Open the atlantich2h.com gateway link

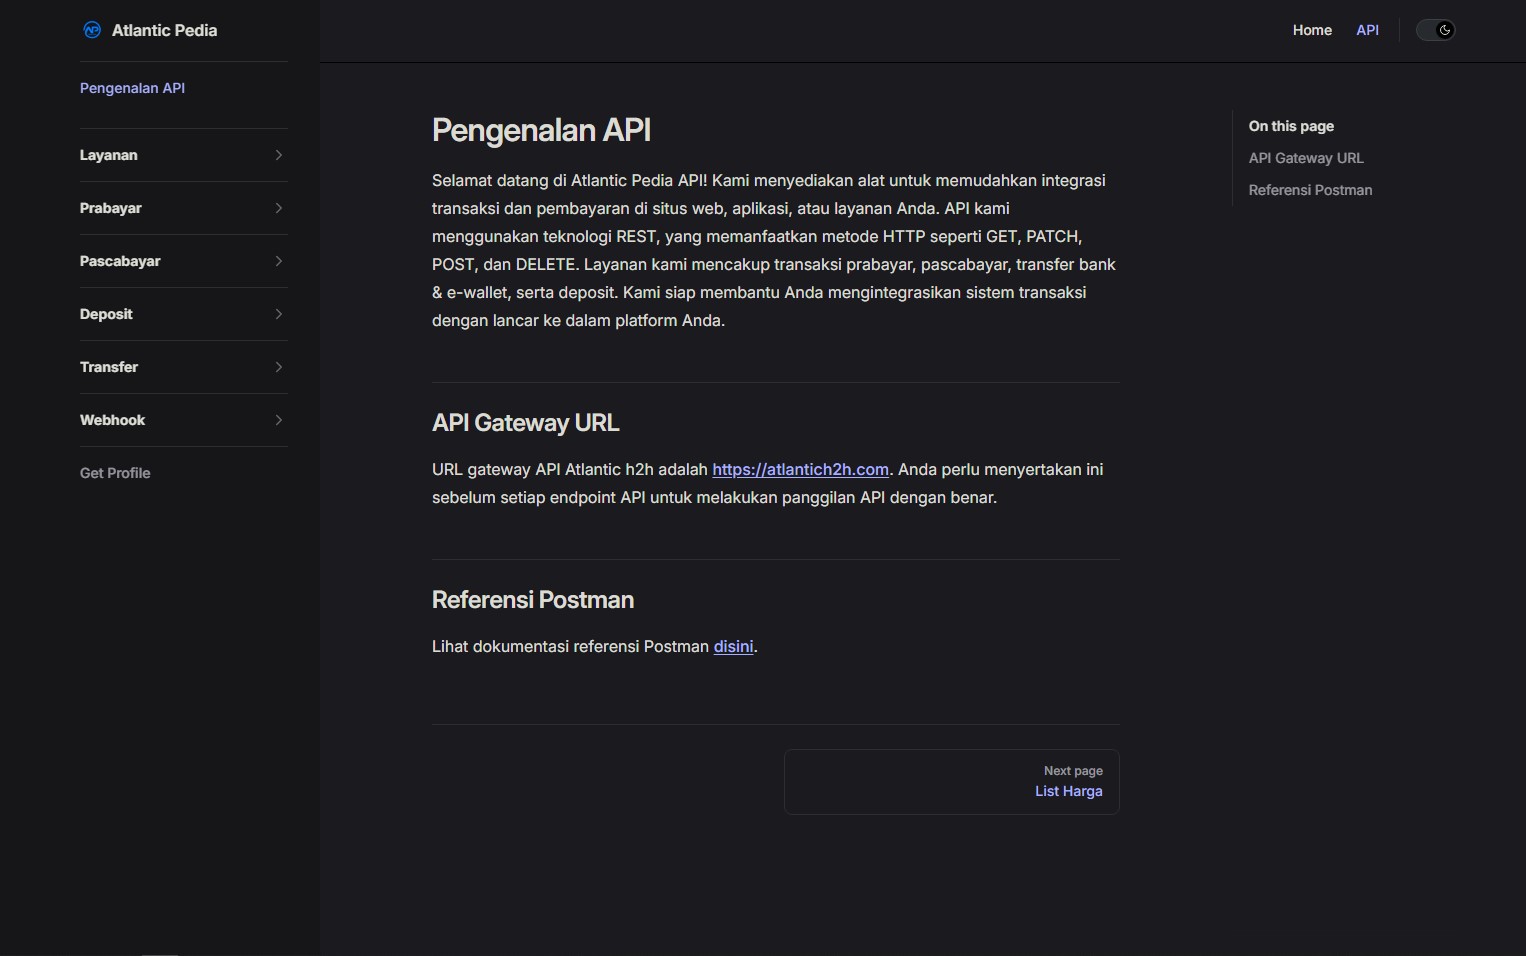[800, 470]
